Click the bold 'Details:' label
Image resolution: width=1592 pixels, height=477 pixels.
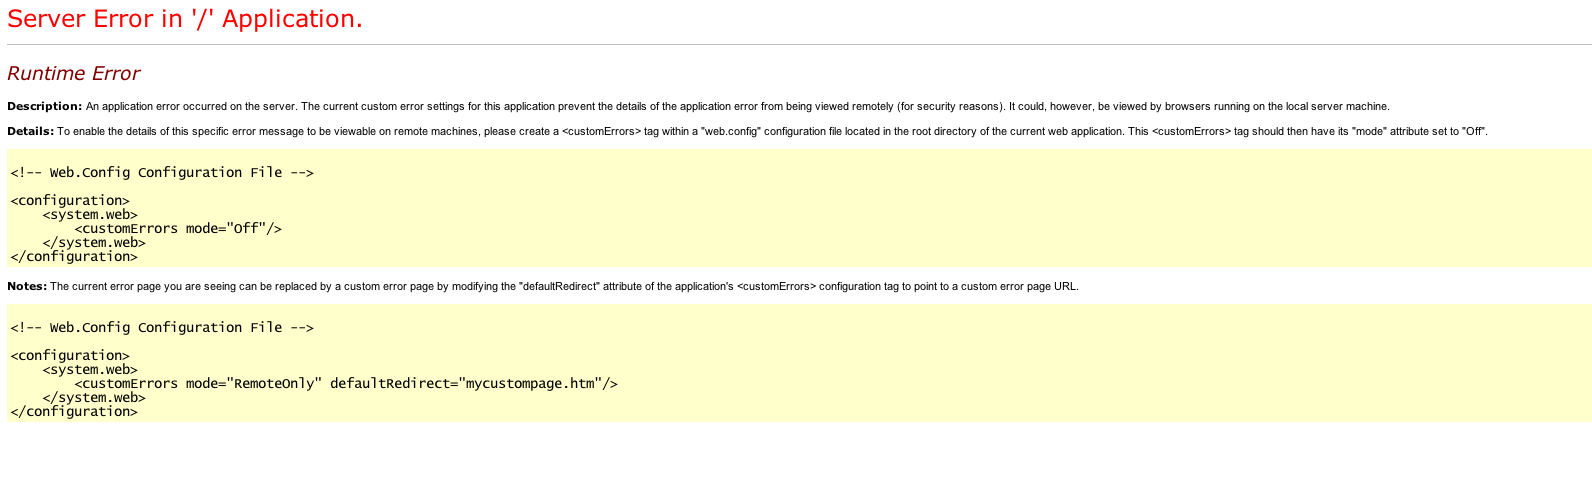31,131
